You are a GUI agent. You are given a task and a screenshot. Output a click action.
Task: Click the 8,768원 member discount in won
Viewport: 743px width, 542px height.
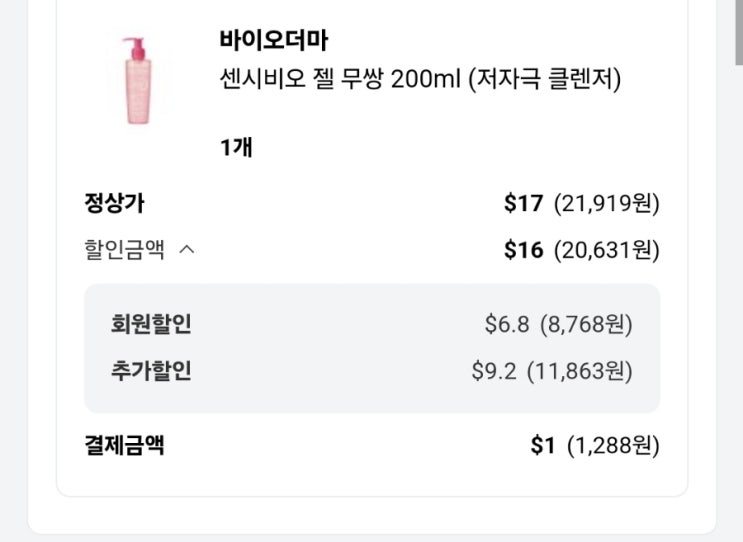[586, 324]
